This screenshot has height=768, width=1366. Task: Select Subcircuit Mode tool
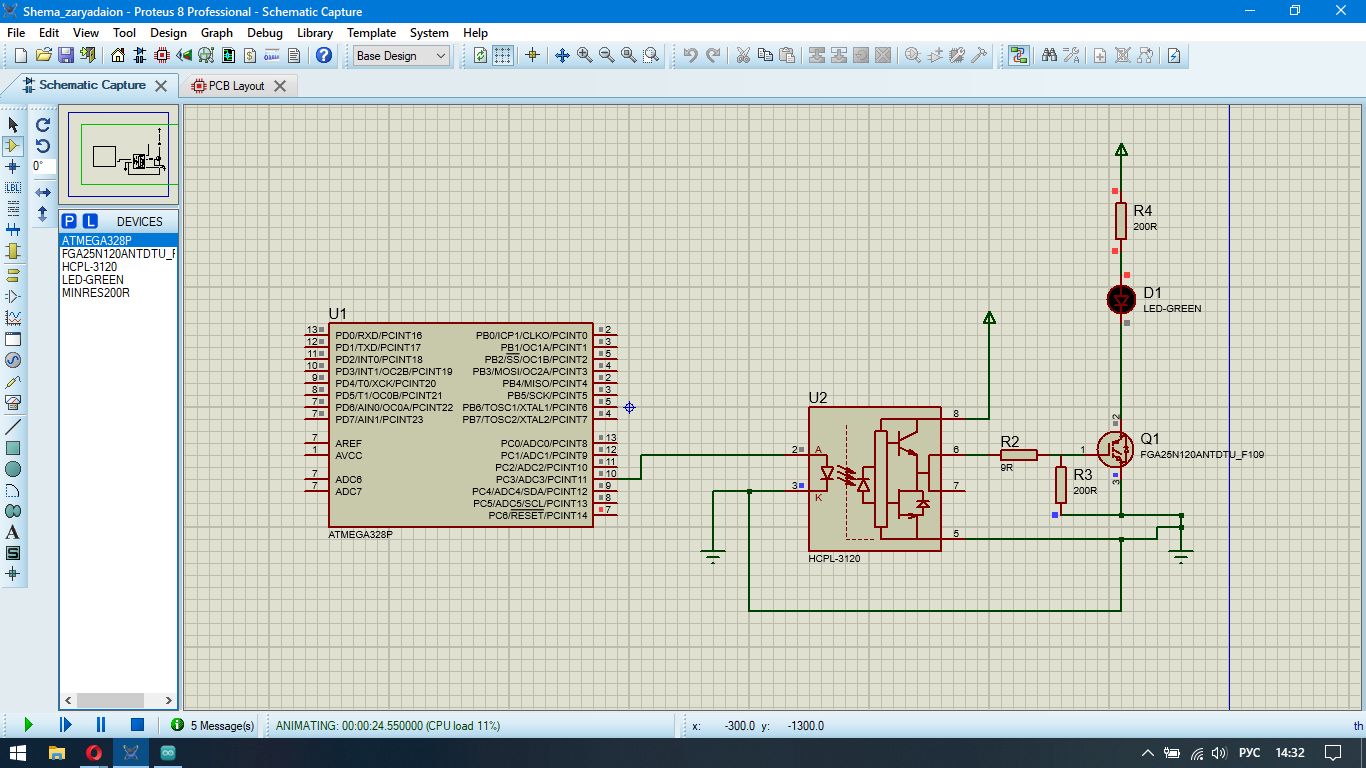(x=13, y=251)
